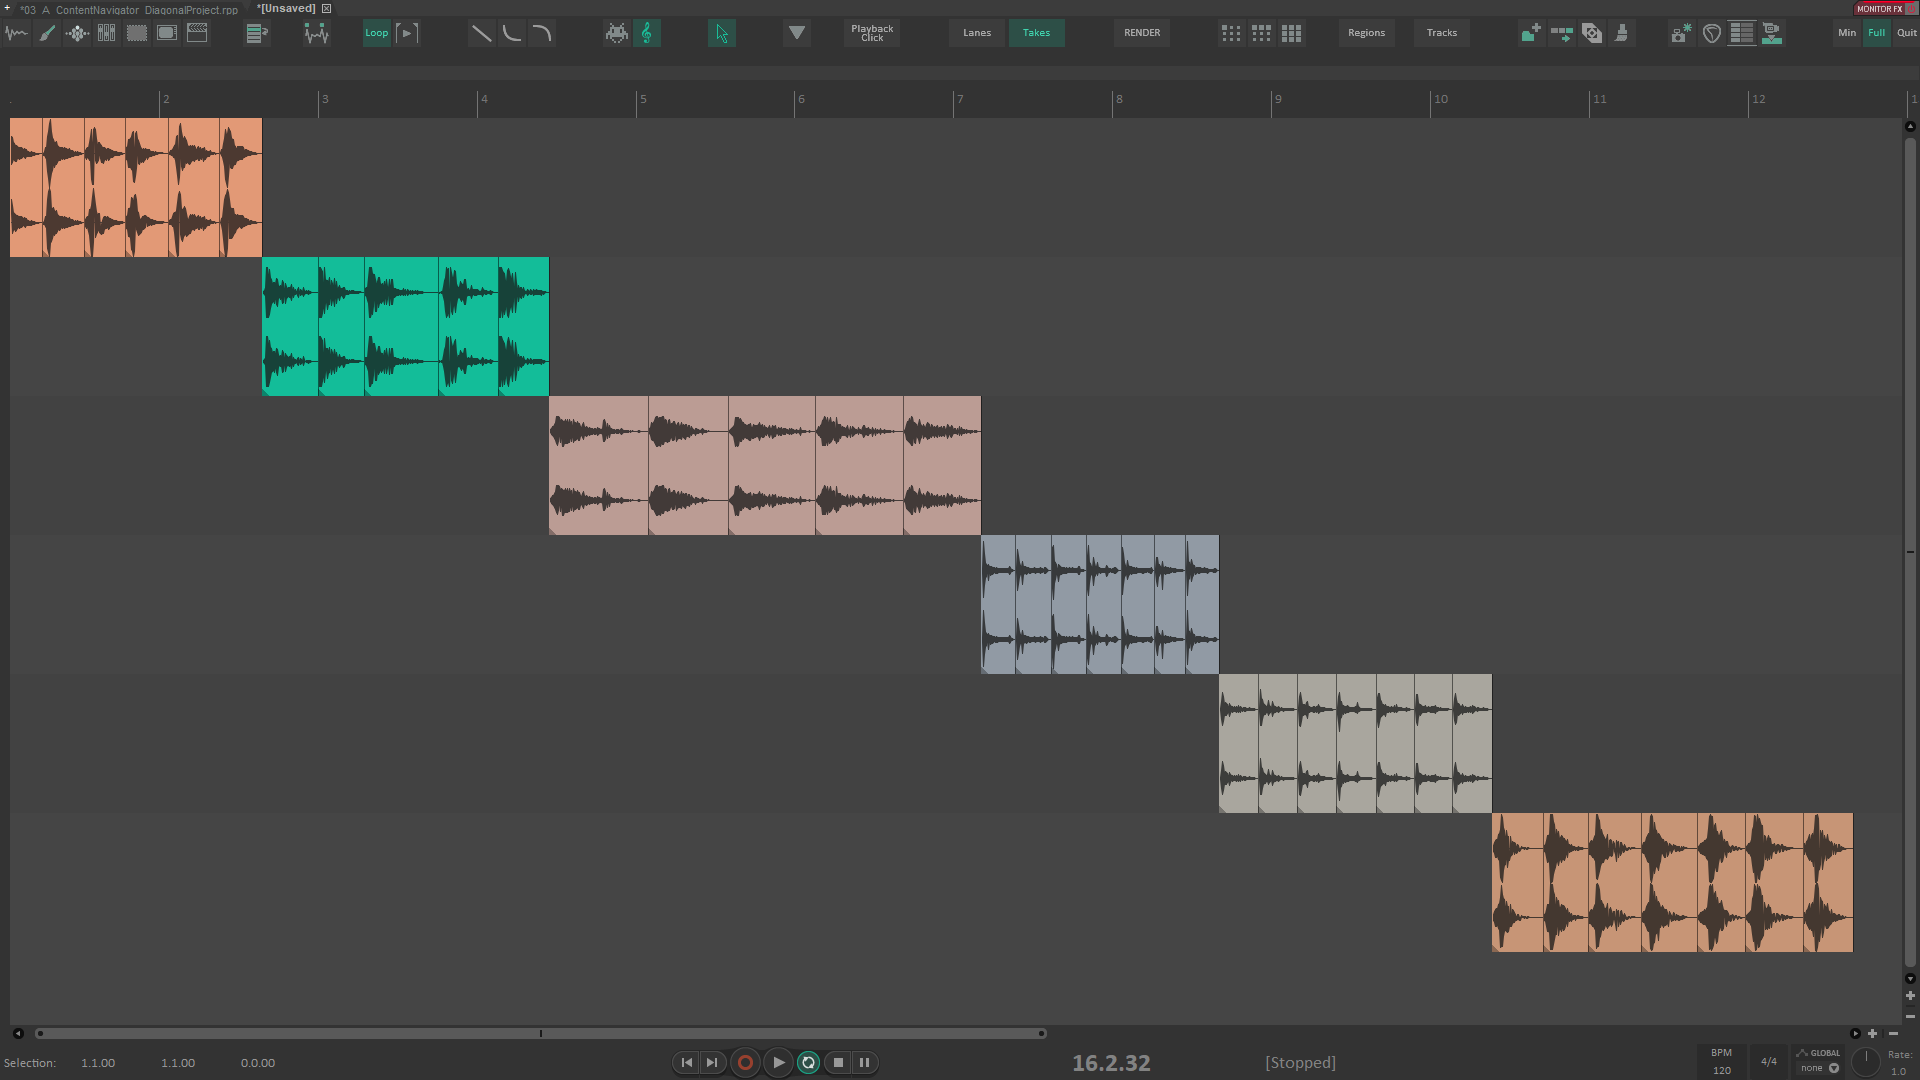Switch to Takes view
Image resolution: width=1920 pixels, height=1080 pixels.
point(1037,33)
